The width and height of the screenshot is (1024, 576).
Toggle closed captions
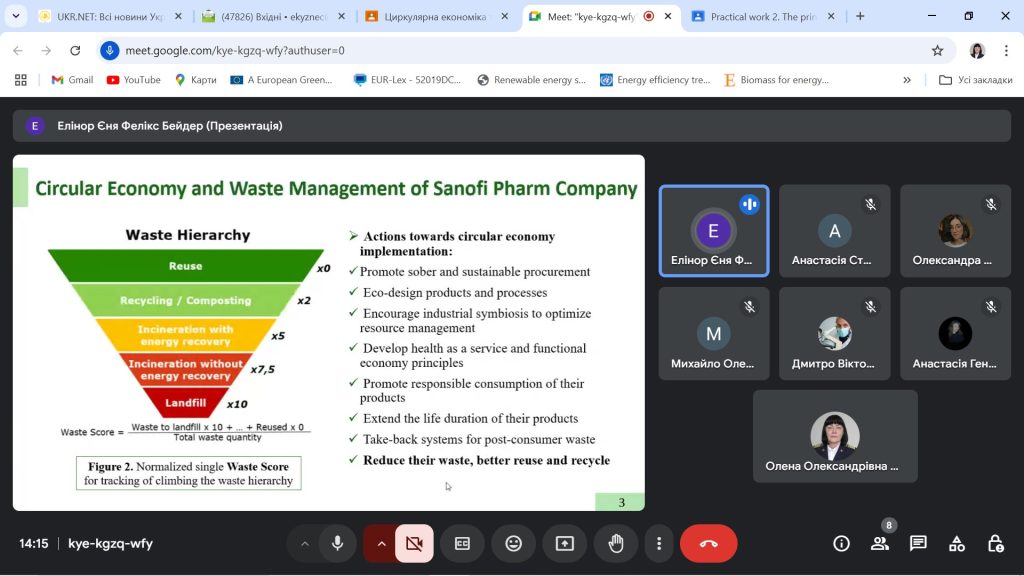click(462, 543)
